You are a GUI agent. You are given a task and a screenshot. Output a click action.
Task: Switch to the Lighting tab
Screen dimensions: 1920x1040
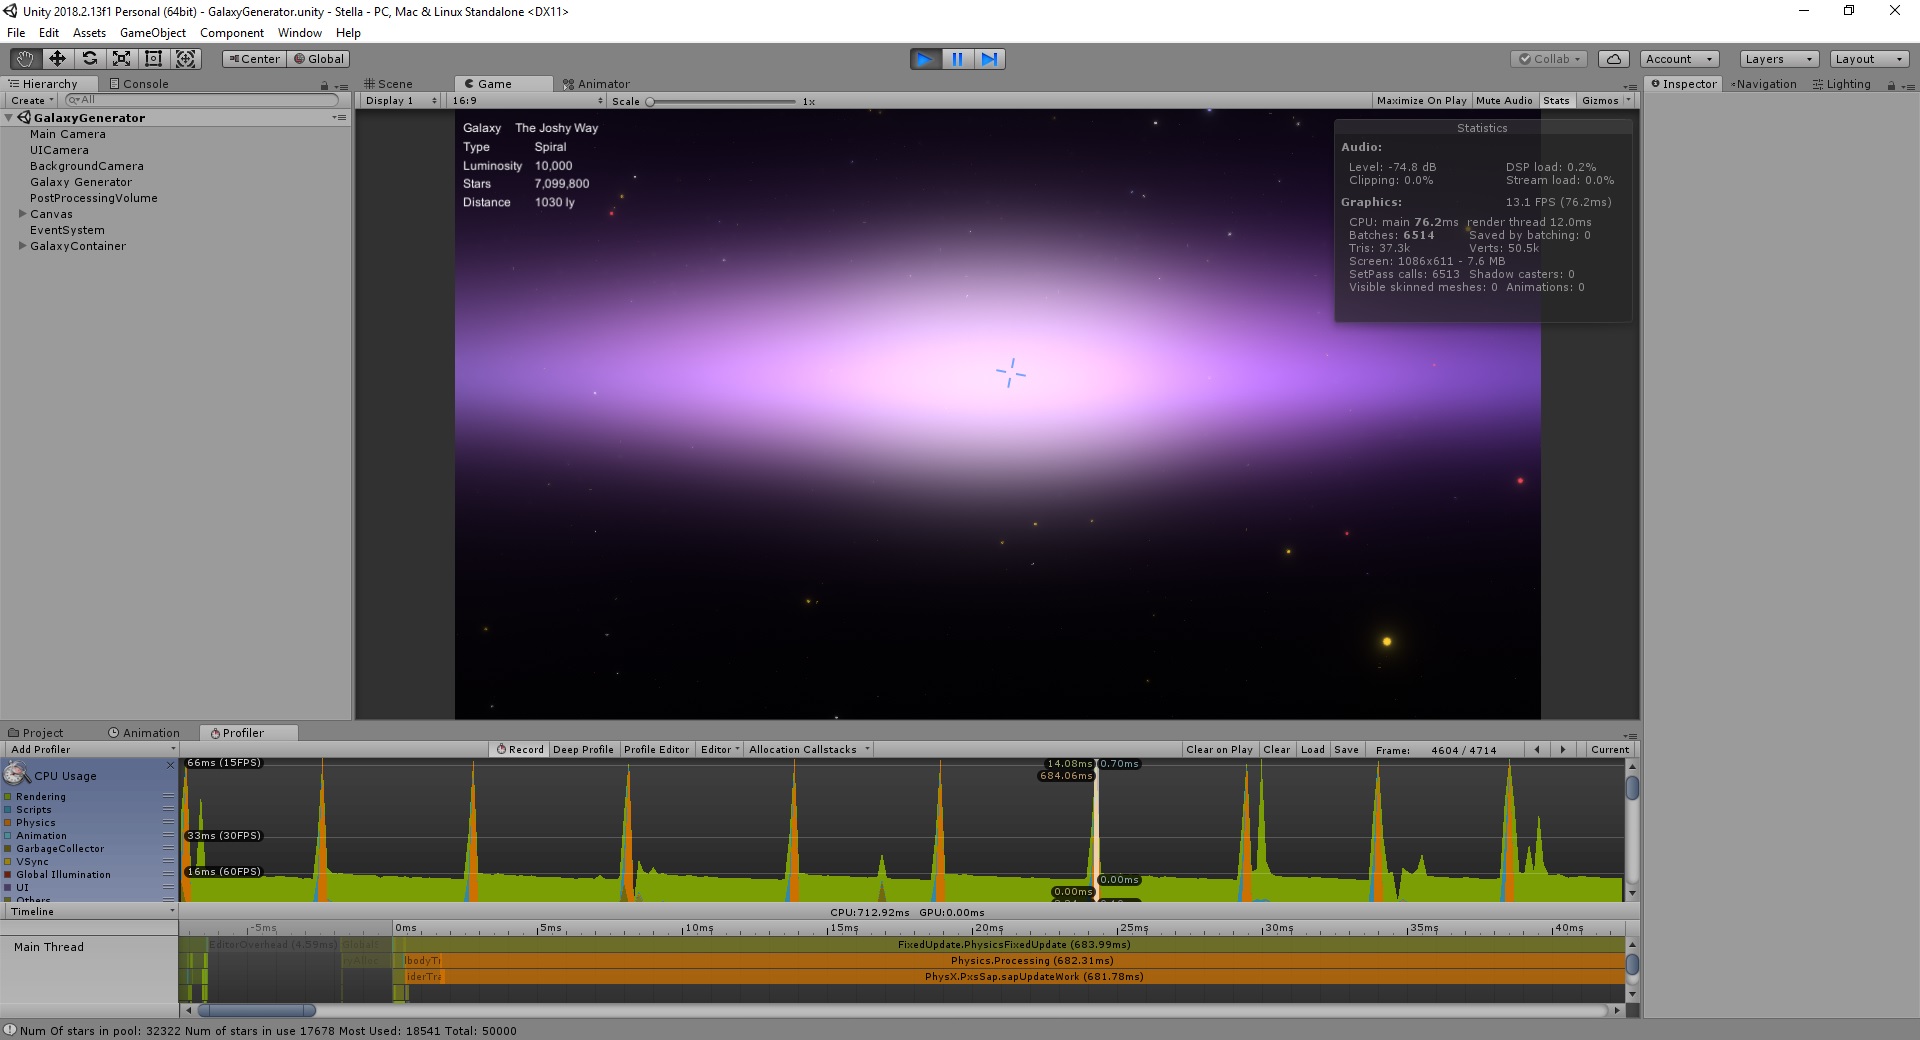click(x=1841, y=84)
